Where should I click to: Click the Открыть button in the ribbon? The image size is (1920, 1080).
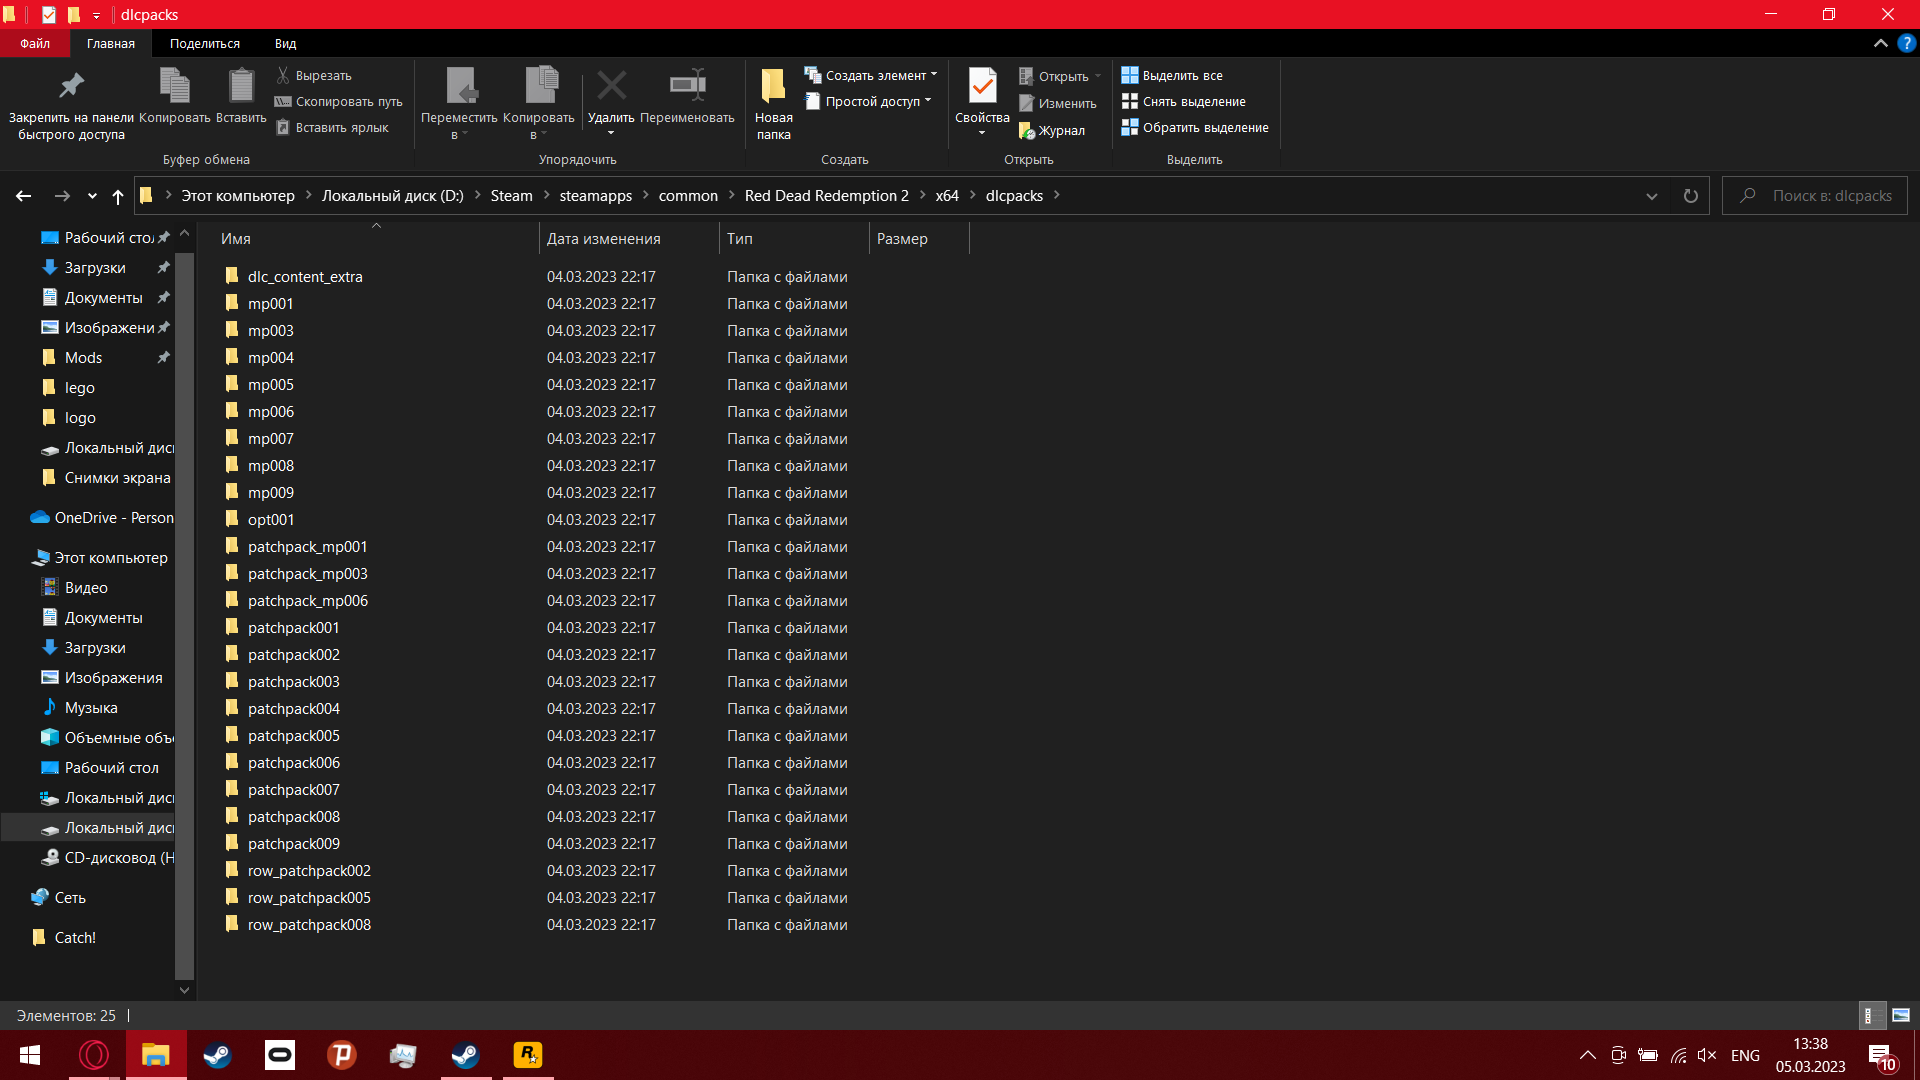pos(1060,77)
